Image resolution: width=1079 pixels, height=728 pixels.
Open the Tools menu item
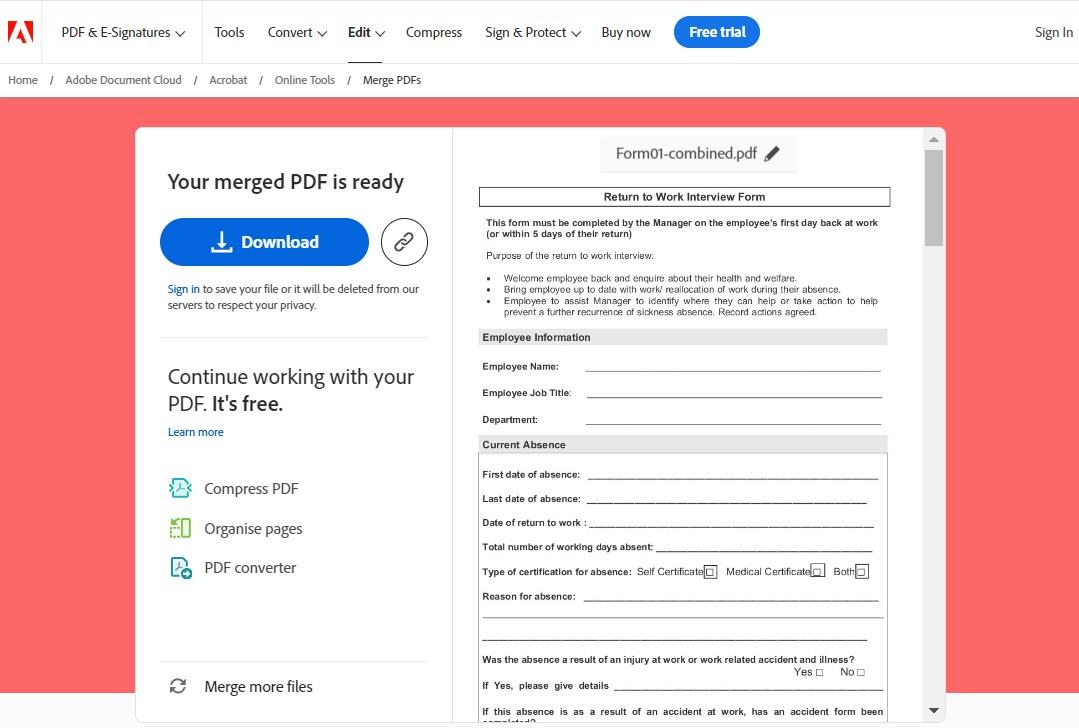229,32
